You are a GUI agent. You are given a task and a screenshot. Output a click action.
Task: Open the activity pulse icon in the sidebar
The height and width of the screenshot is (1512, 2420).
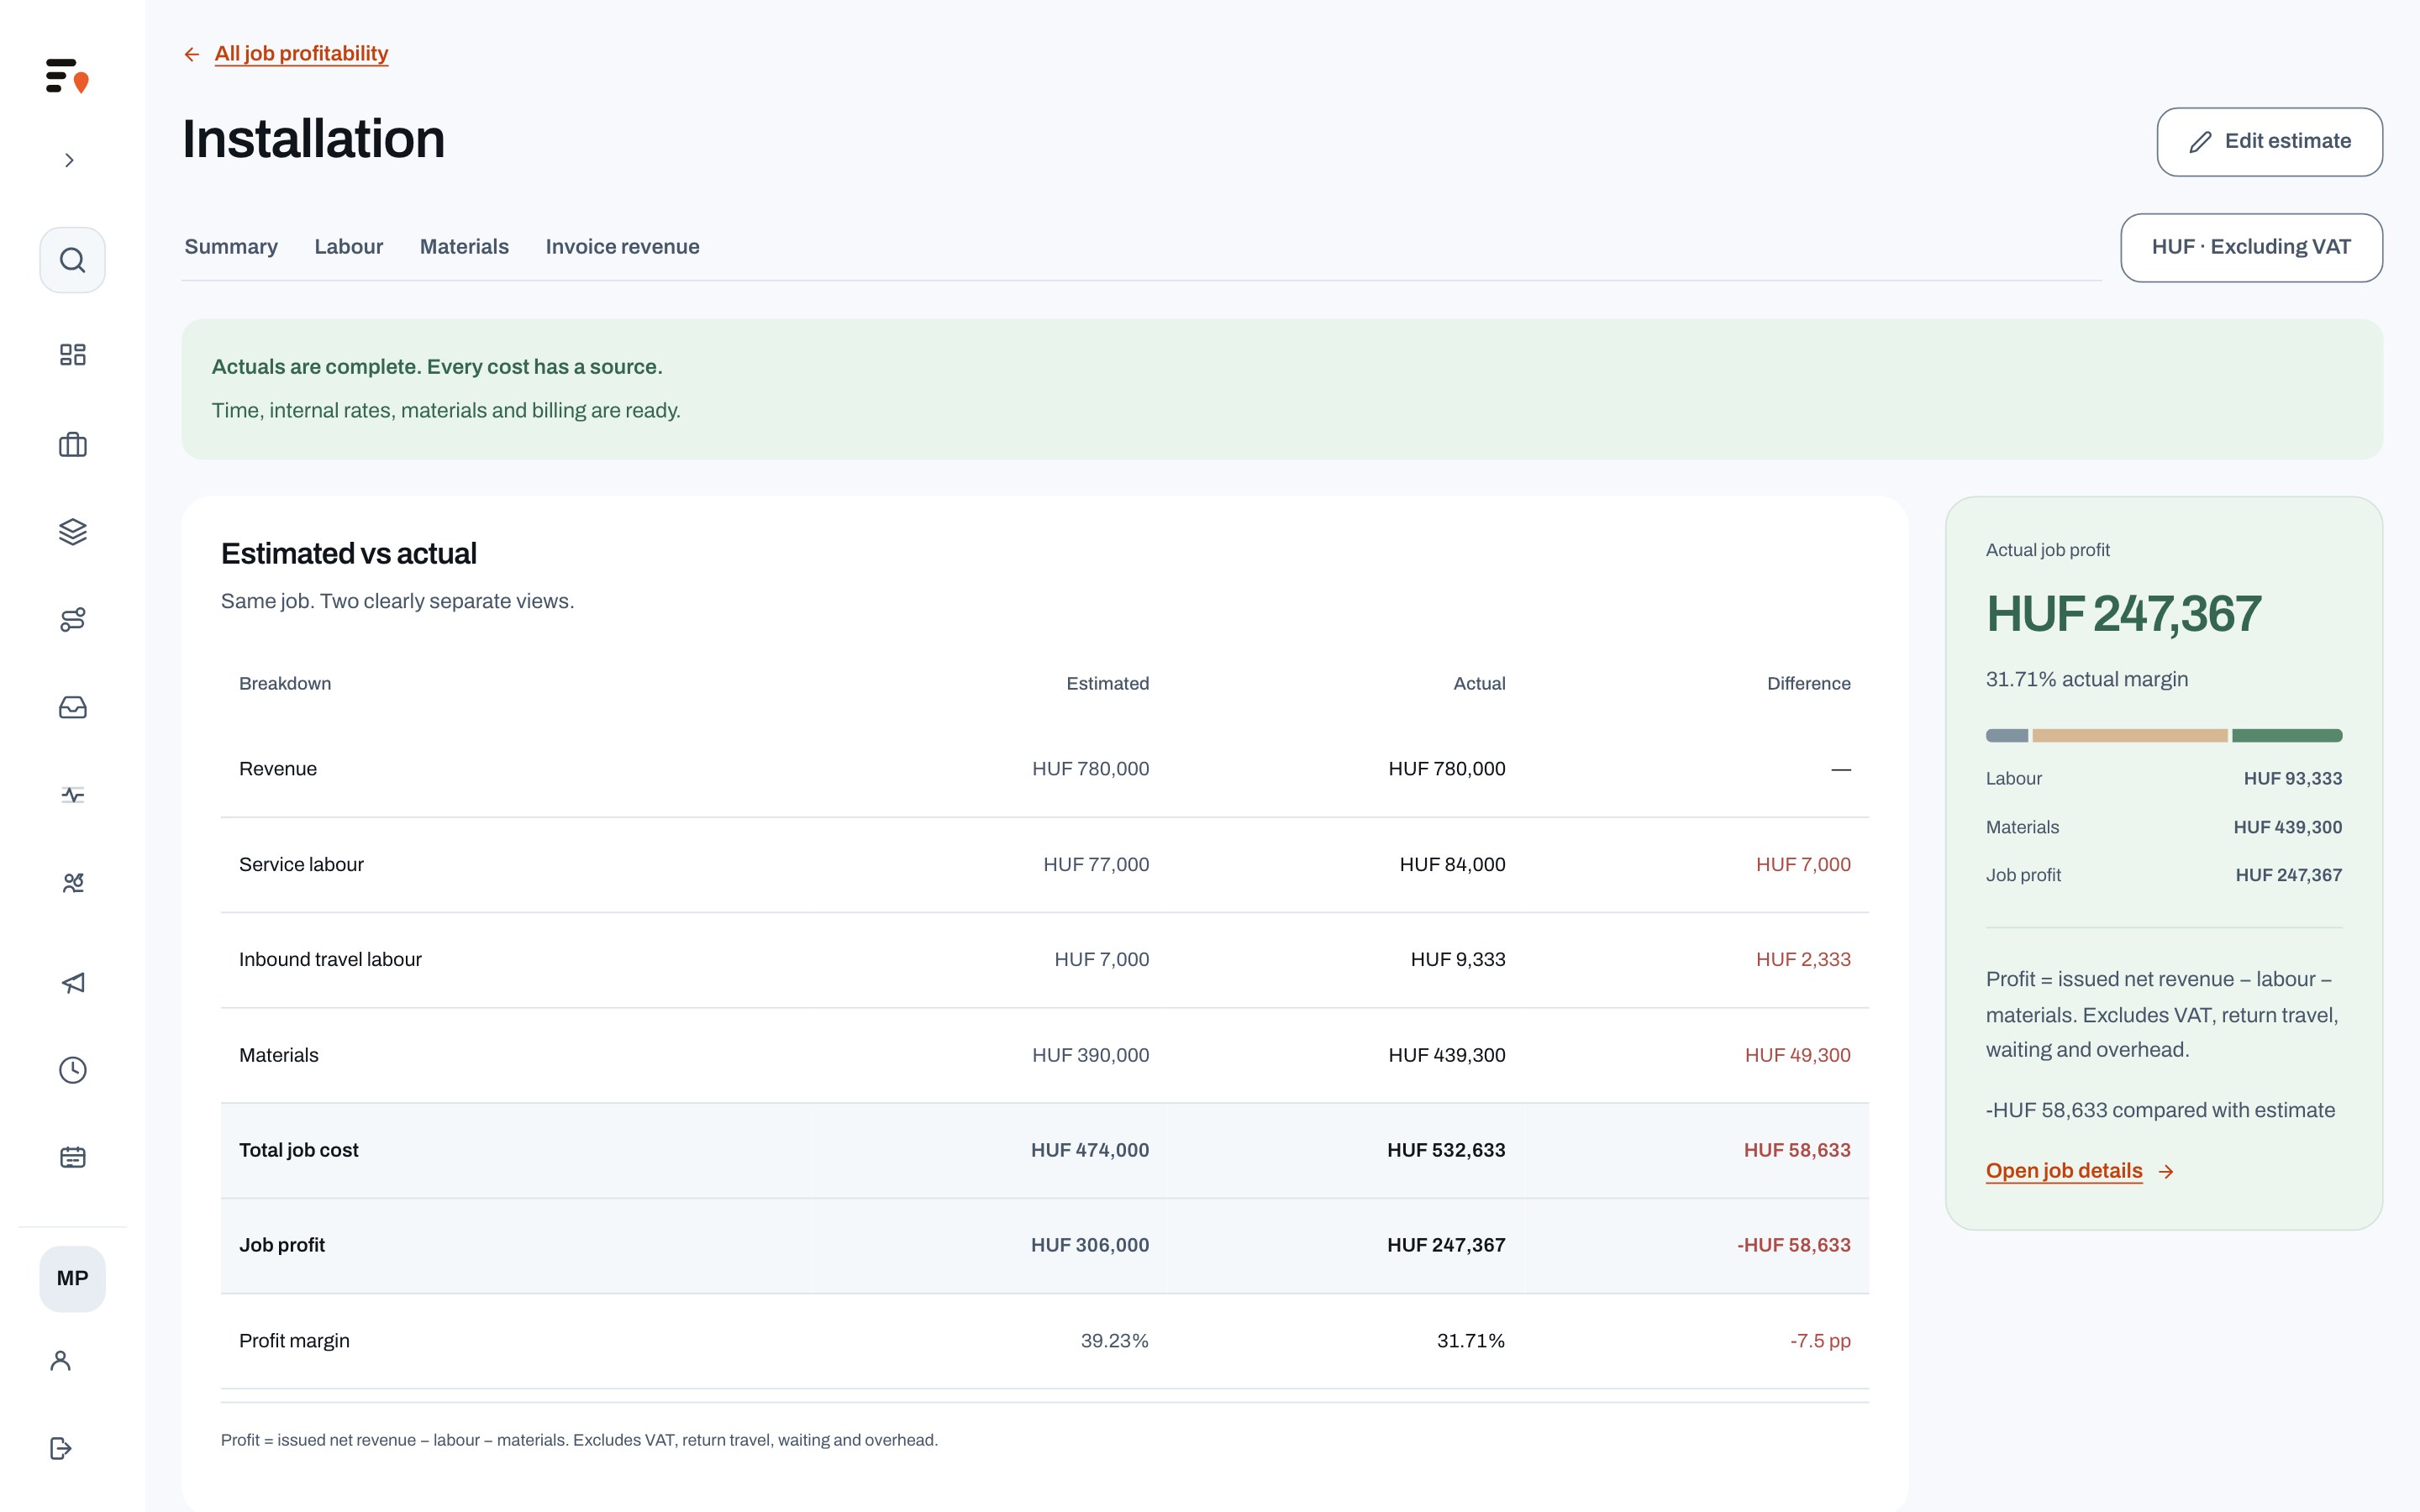click(72, 795)
